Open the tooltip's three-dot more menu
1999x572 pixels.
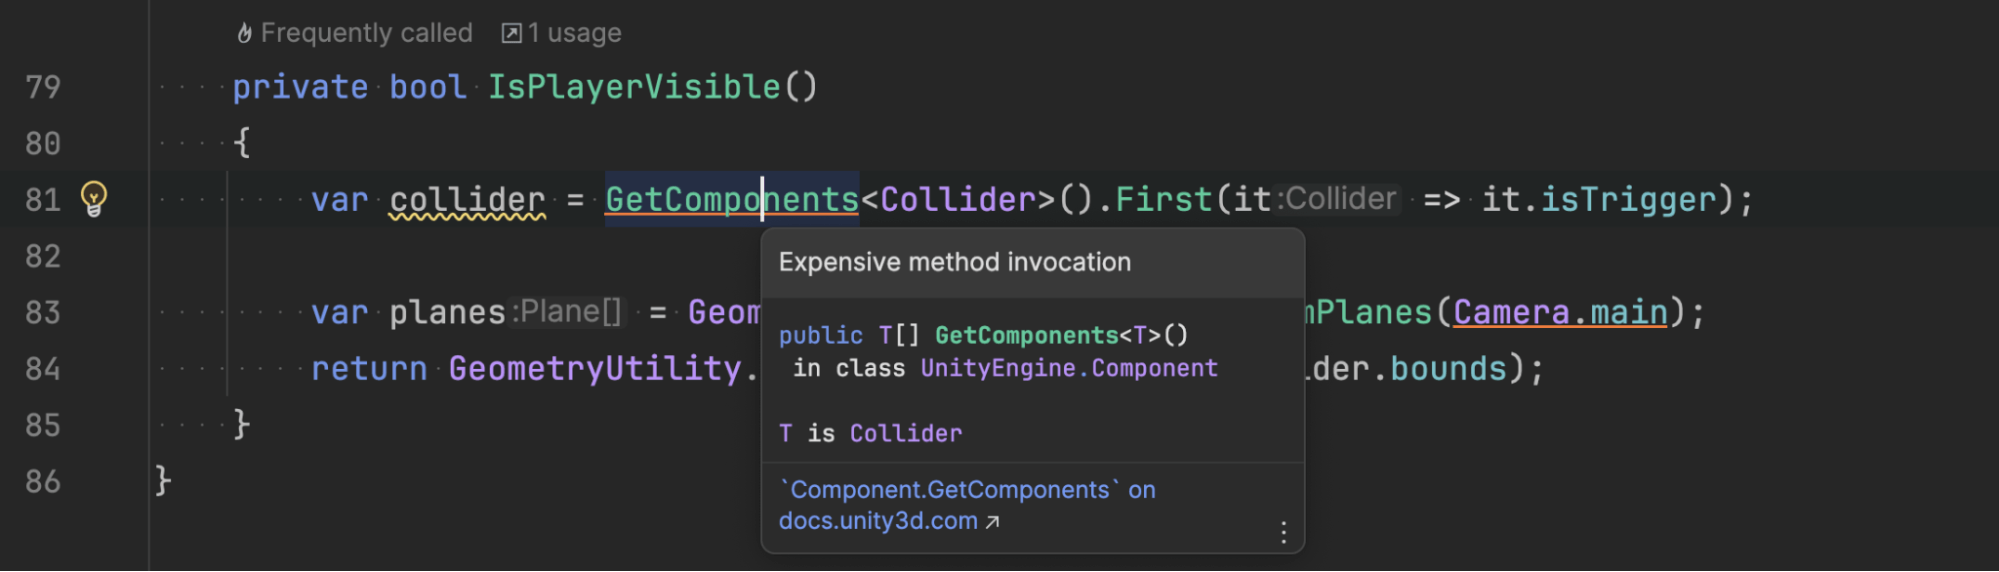(x=1283, y=532)
